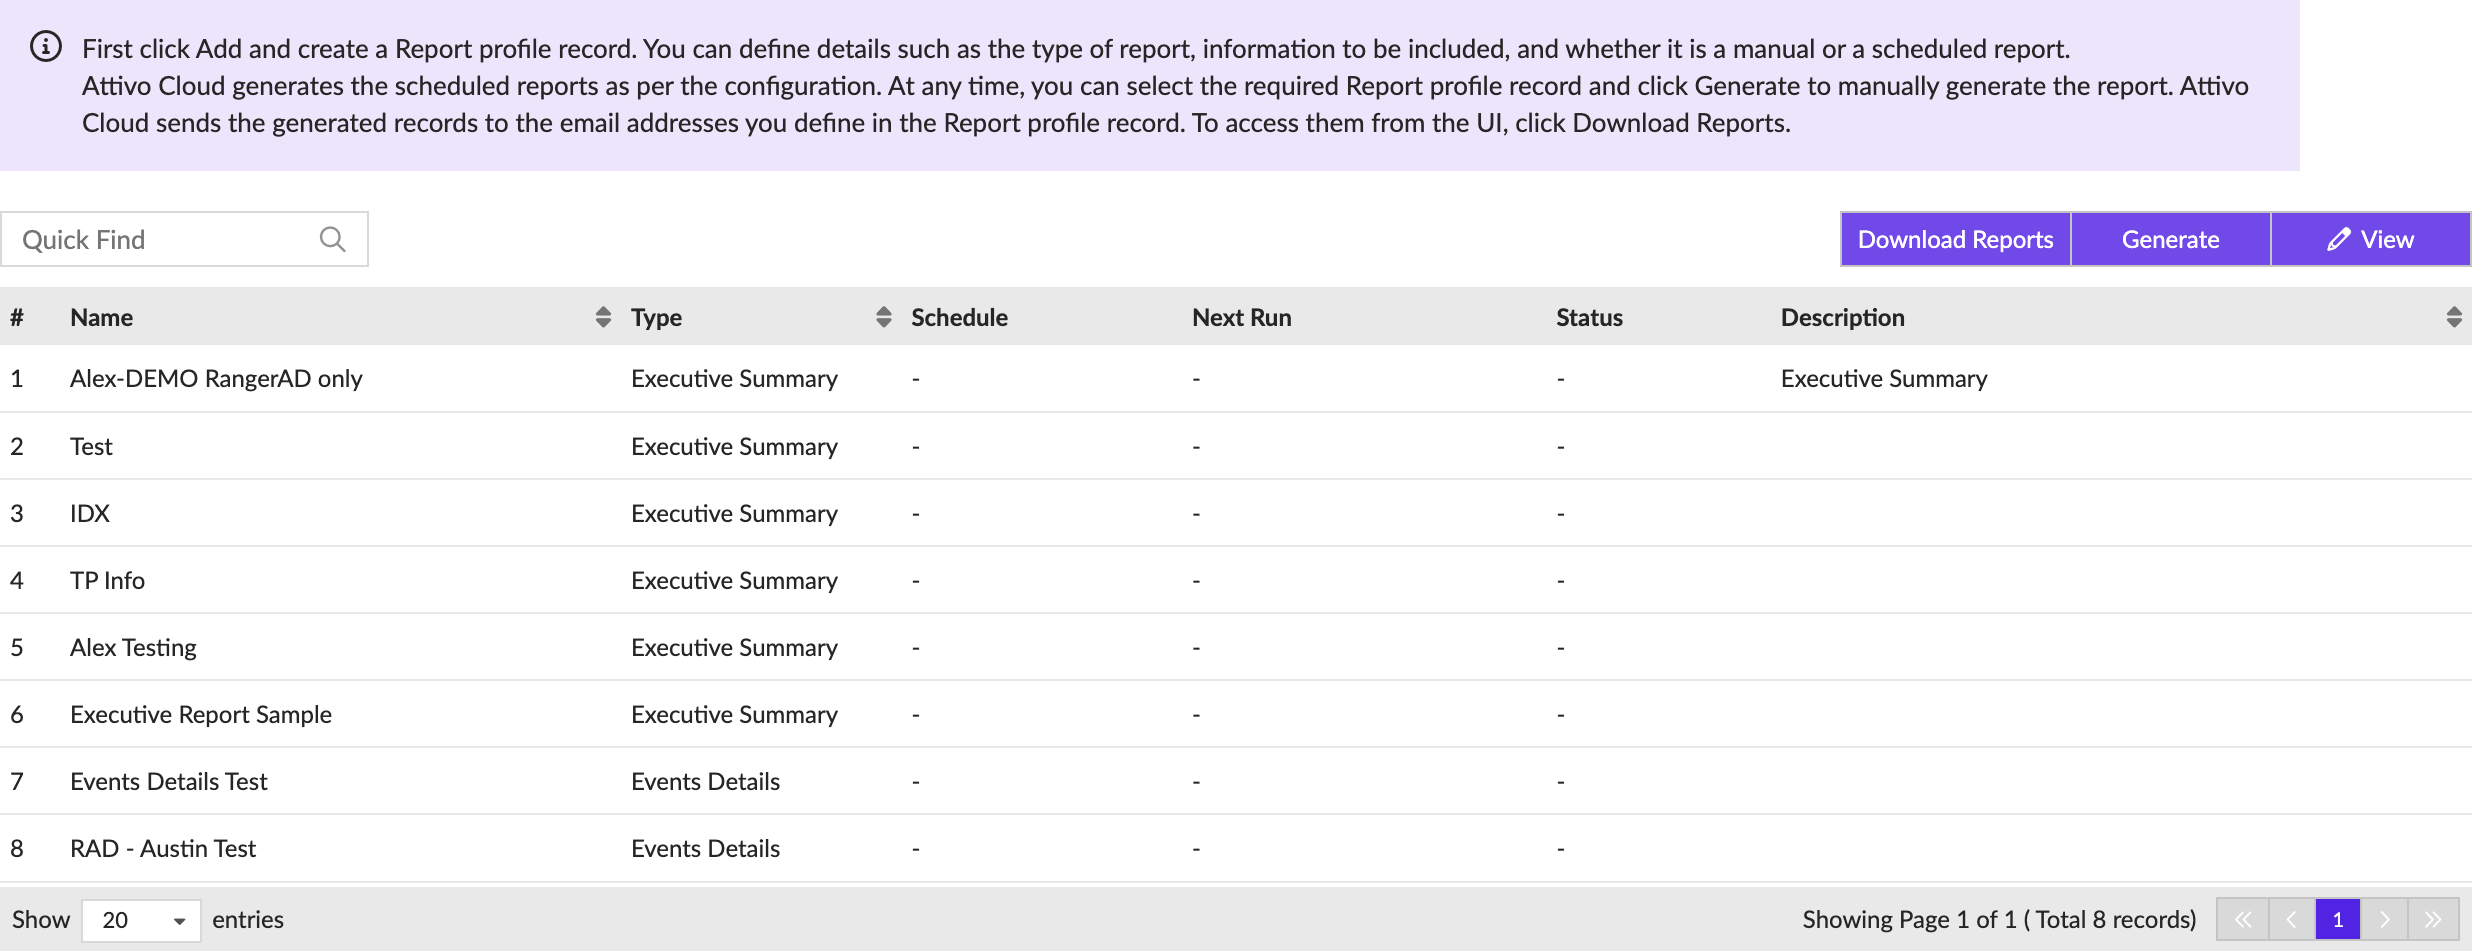Screen dimensions: 2472x951
Task: Go to the previous page arrow
Action: click(x=2291, y=919)
